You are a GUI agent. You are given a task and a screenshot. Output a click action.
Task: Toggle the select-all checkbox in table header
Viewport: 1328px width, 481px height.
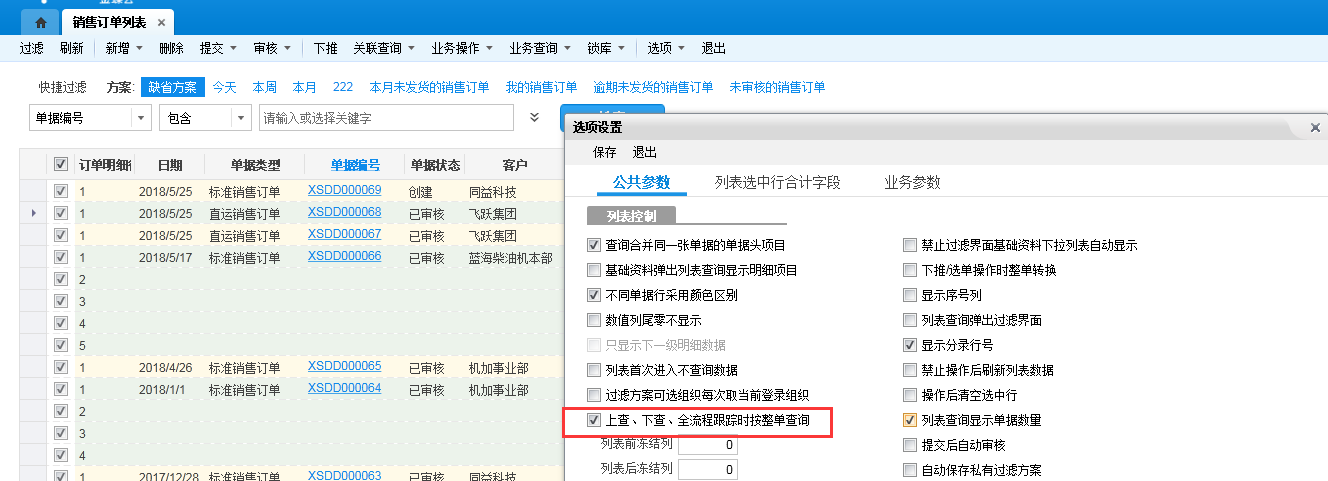tap(61, 165)
